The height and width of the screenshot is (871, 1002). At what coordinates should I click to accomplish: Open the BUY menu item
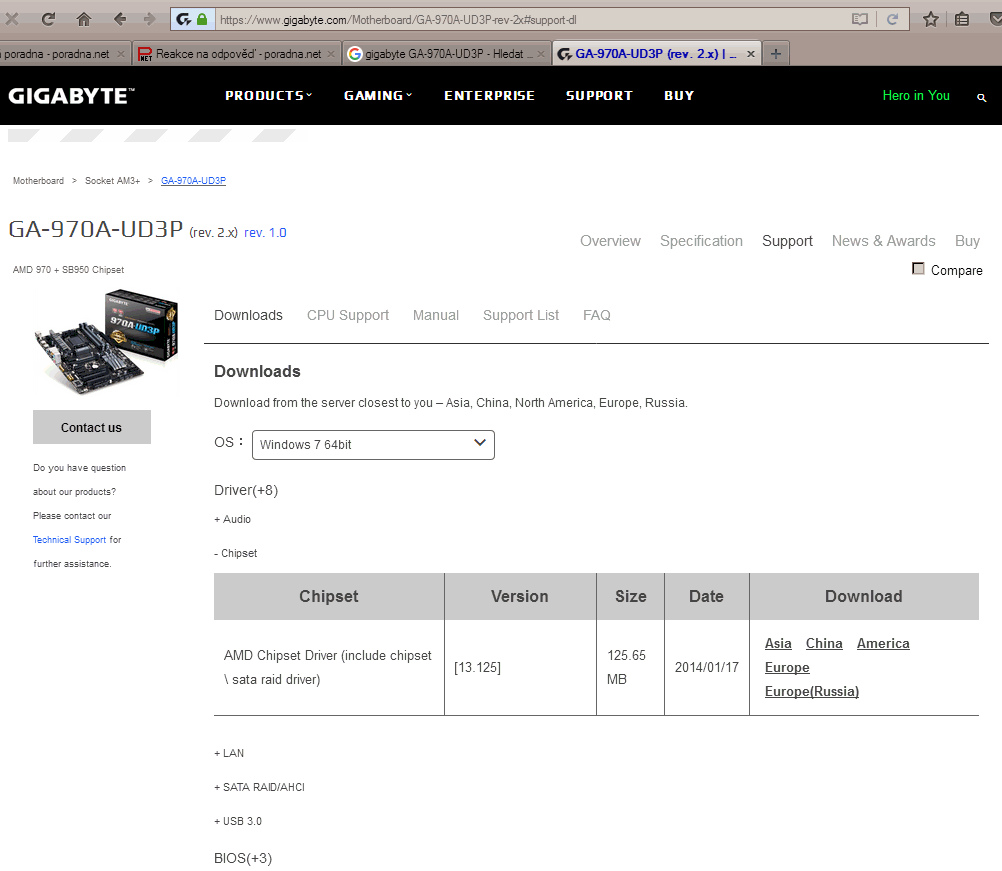coord(679,96)
